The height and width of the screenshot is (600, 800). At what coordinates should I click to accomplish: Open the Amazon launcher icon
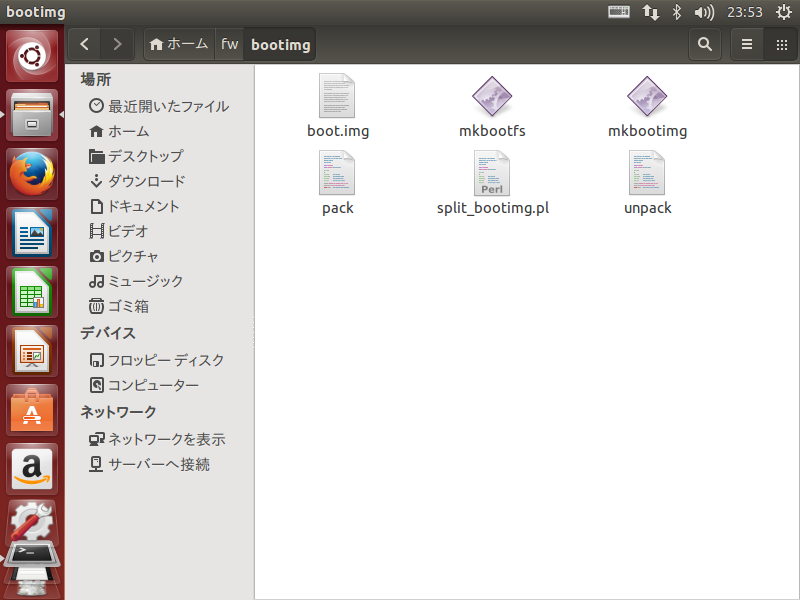tap(32, 470)
